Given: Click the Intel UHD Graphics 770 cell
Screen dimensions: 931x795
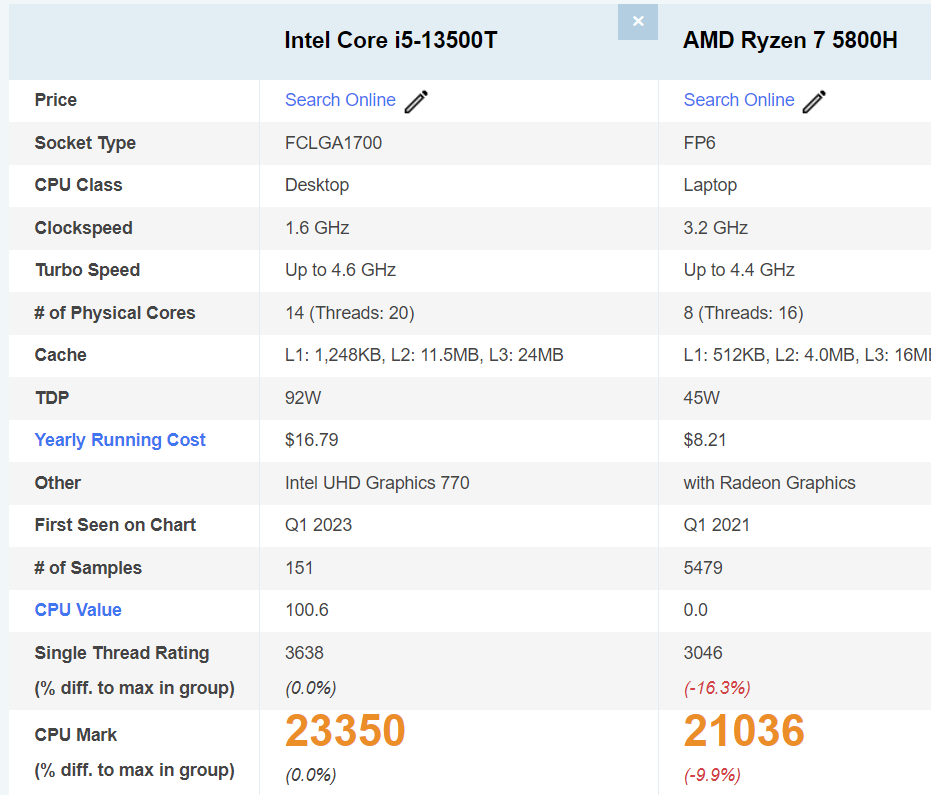Looking at the screenshot, I should pos(377,483).
